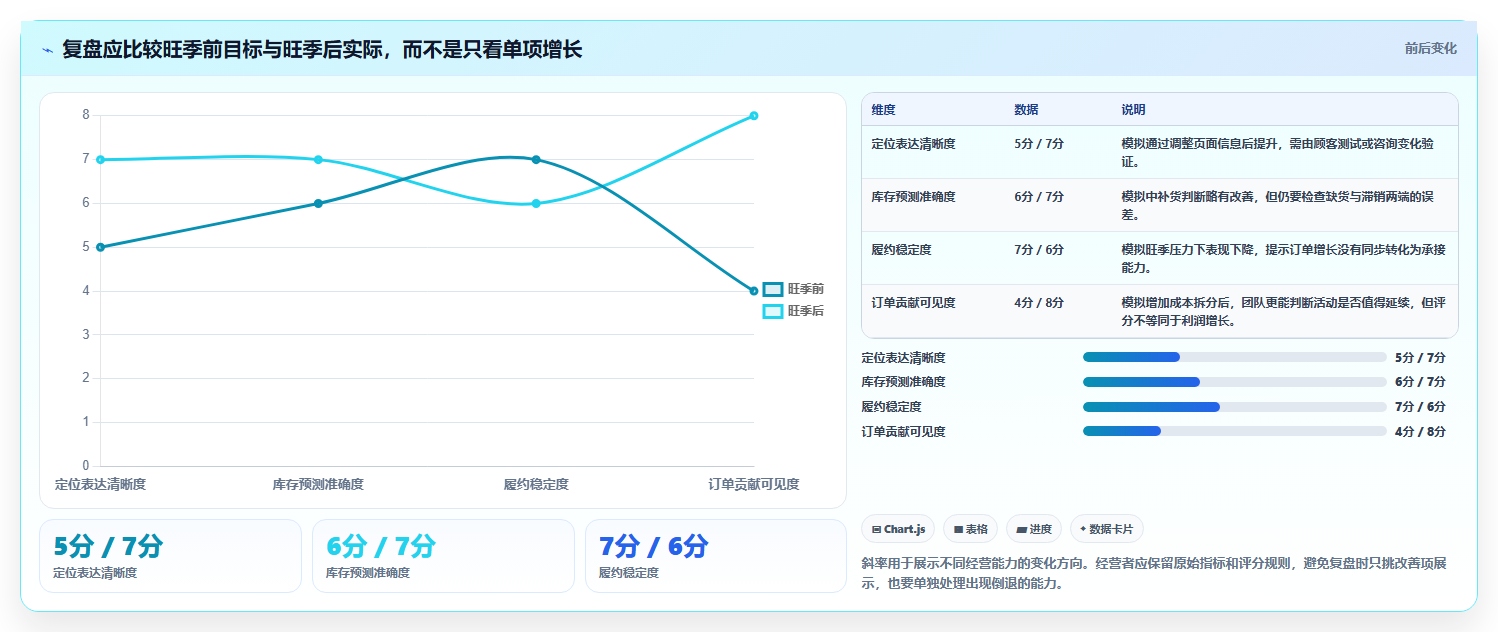Image resolution: width=1498 pixels, height=632 pixels.
Task: Click description starting 模拟旺季压力下表现下降
Action: (x=1283, y=258)
